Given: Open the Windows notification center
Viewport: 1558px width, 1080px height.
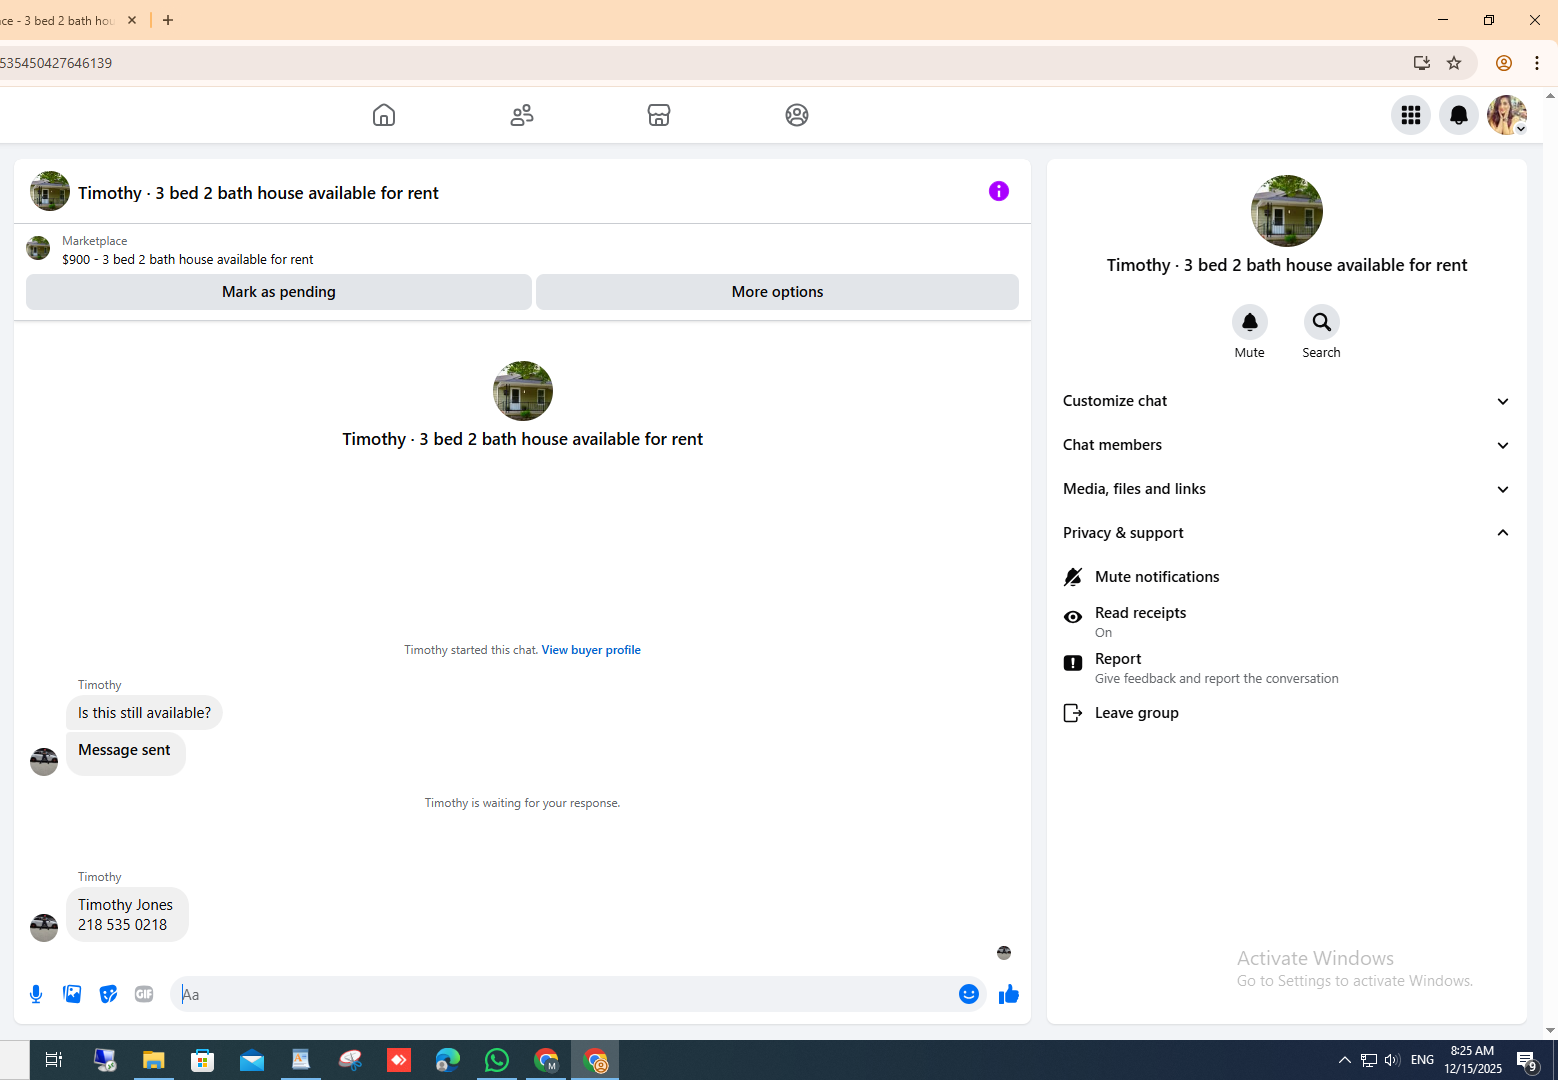Looking at the screenshot, I should pos(1528,1061).
